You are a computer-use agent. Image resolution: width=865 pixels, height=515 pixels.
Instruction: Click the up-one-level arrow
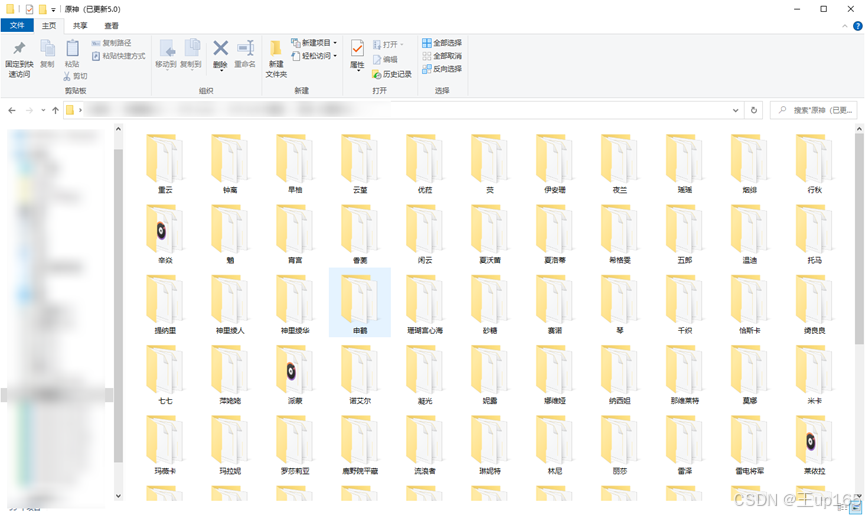click(x=55, y=110)
